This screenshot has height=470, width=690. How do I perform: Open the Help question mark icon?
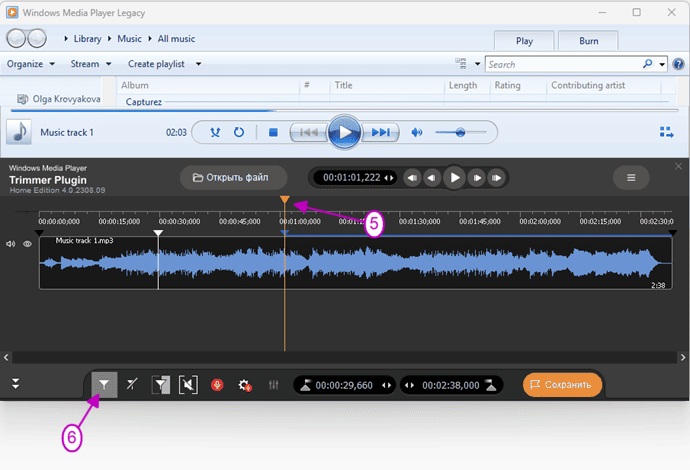pyautogui.click(x=679, y=64)
